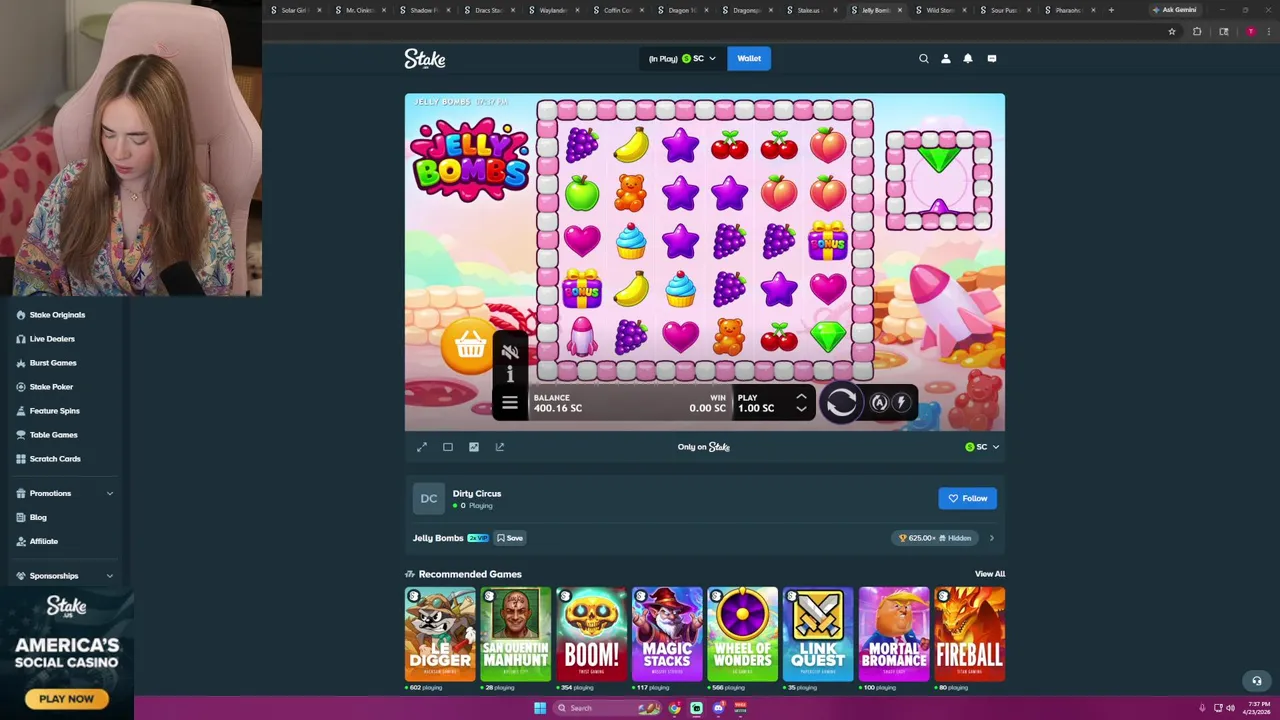
Task: Open Fireball game thumbnail
Action: tap(969, 634)
